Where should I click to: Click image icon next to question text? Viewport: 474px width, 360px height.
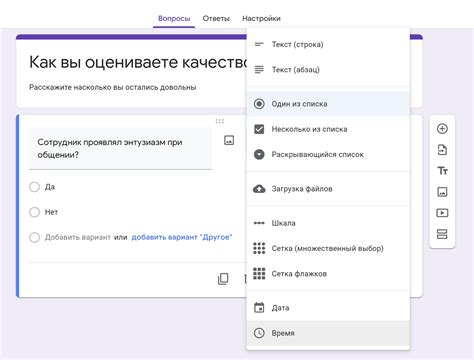tap(229, 140)
